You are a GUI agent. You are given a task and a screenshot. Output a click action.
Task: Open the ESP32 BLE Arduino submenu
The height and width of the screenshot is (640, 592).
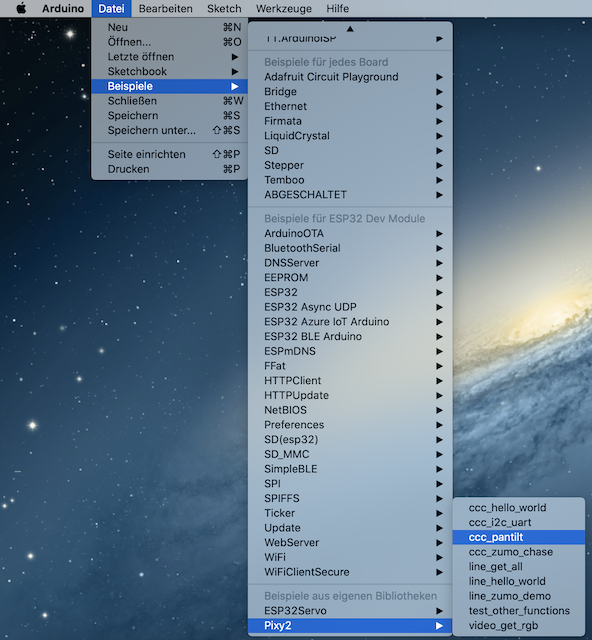350,336
